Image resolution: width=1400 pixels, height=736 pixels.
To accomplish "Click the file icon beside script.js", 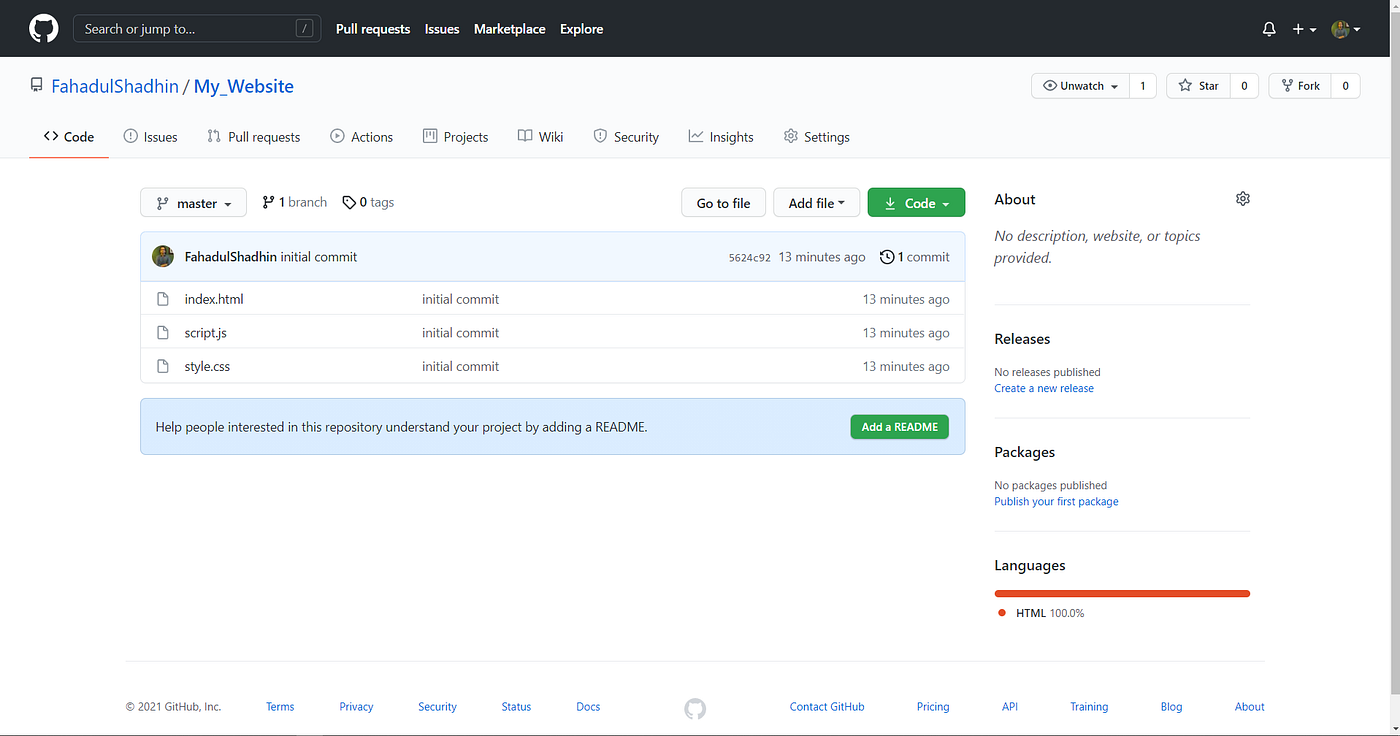I will 163,333.
